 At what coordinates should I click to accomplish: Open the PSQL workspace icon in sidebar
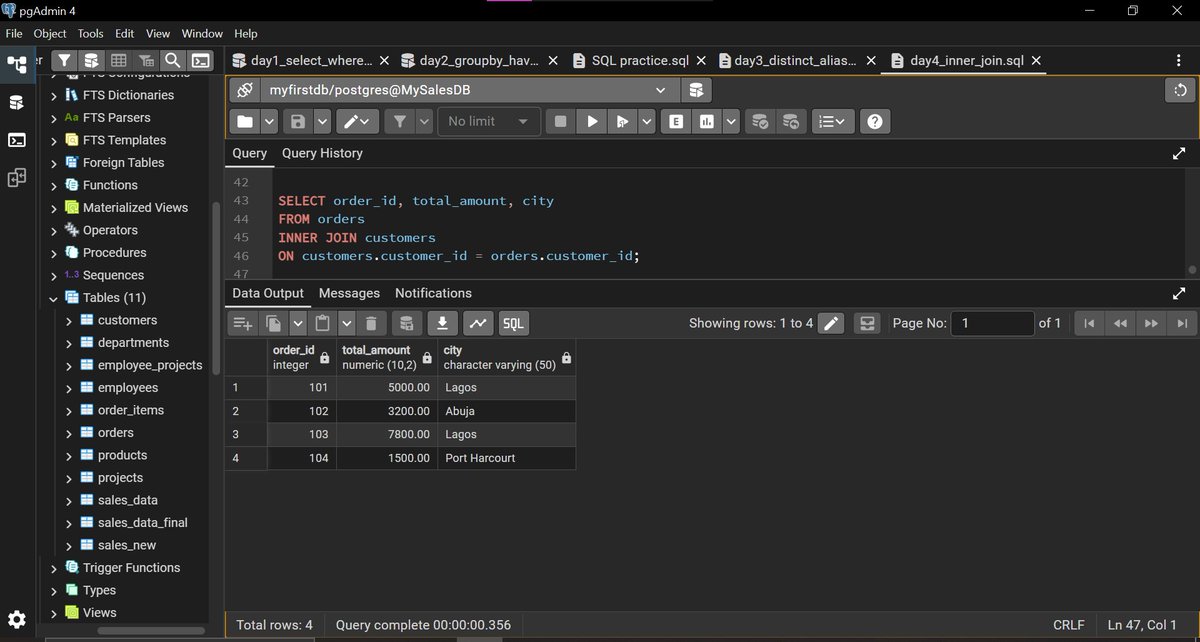pos(17,140)
